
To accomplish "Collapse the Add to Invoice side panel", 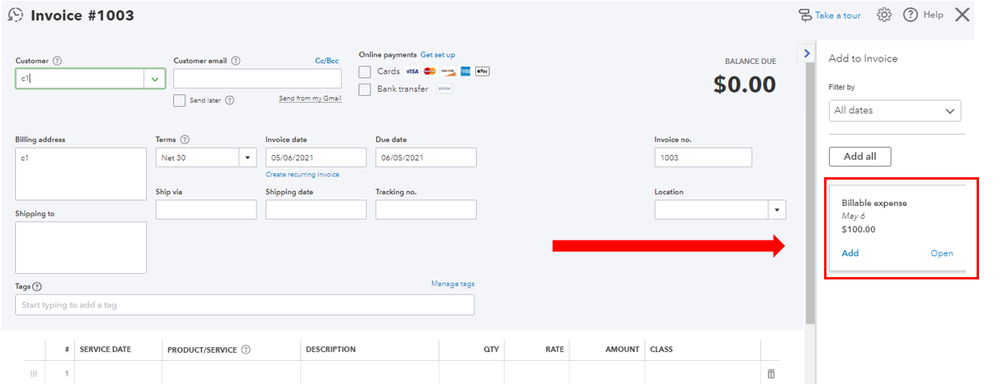I will click(x=807, y=53).
